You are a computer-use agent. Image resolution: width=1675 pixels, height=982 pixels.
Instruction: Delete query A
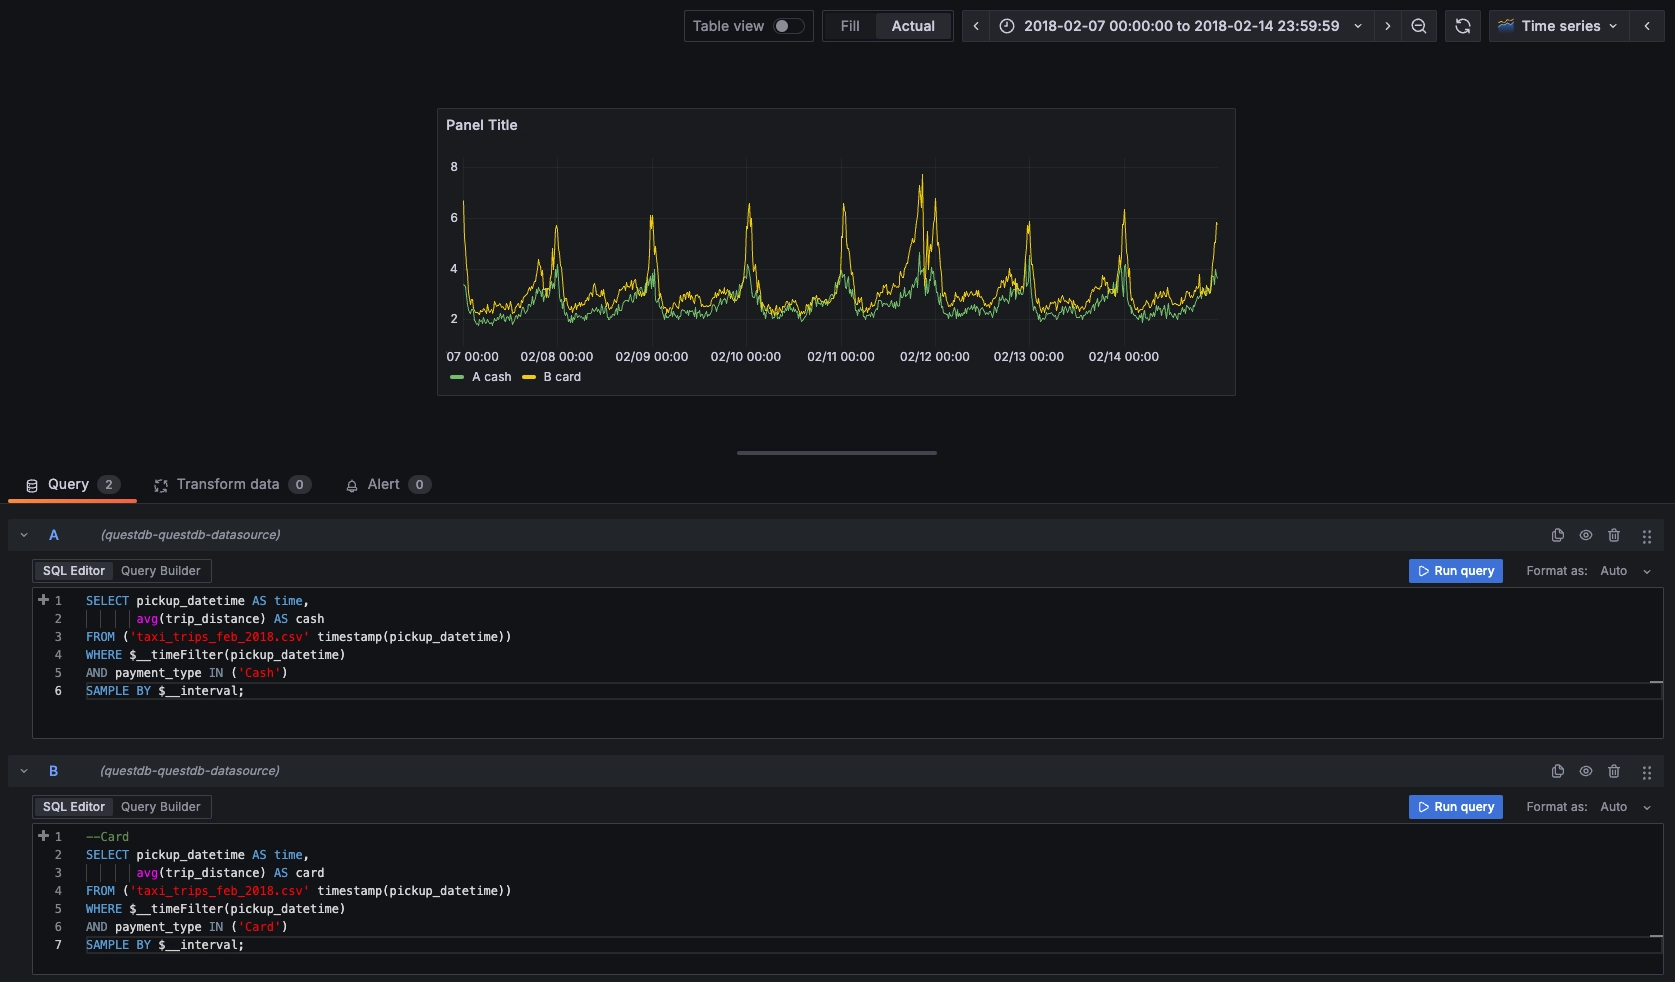[x=1614, y=535]
